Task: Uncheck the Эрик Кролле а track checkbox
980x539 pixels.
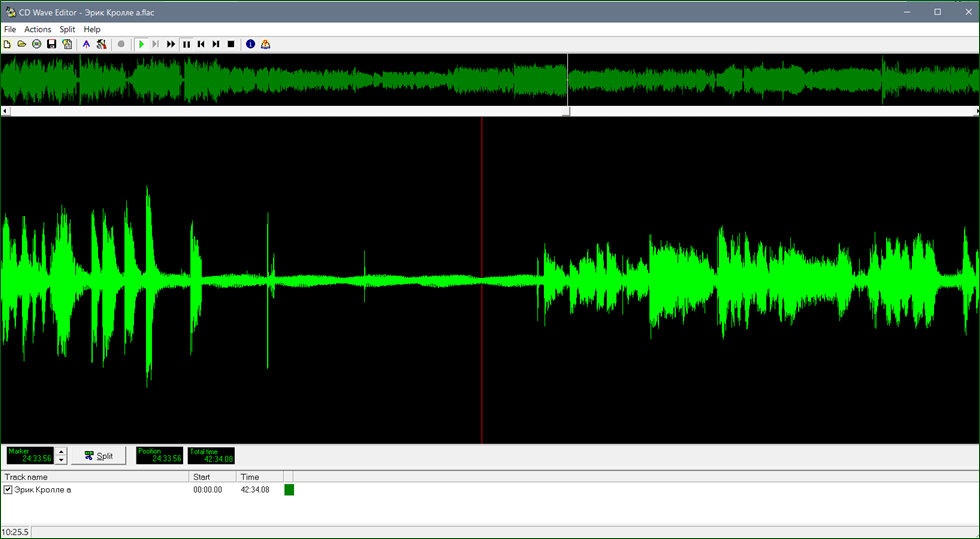Action: (x=8, y=490)
